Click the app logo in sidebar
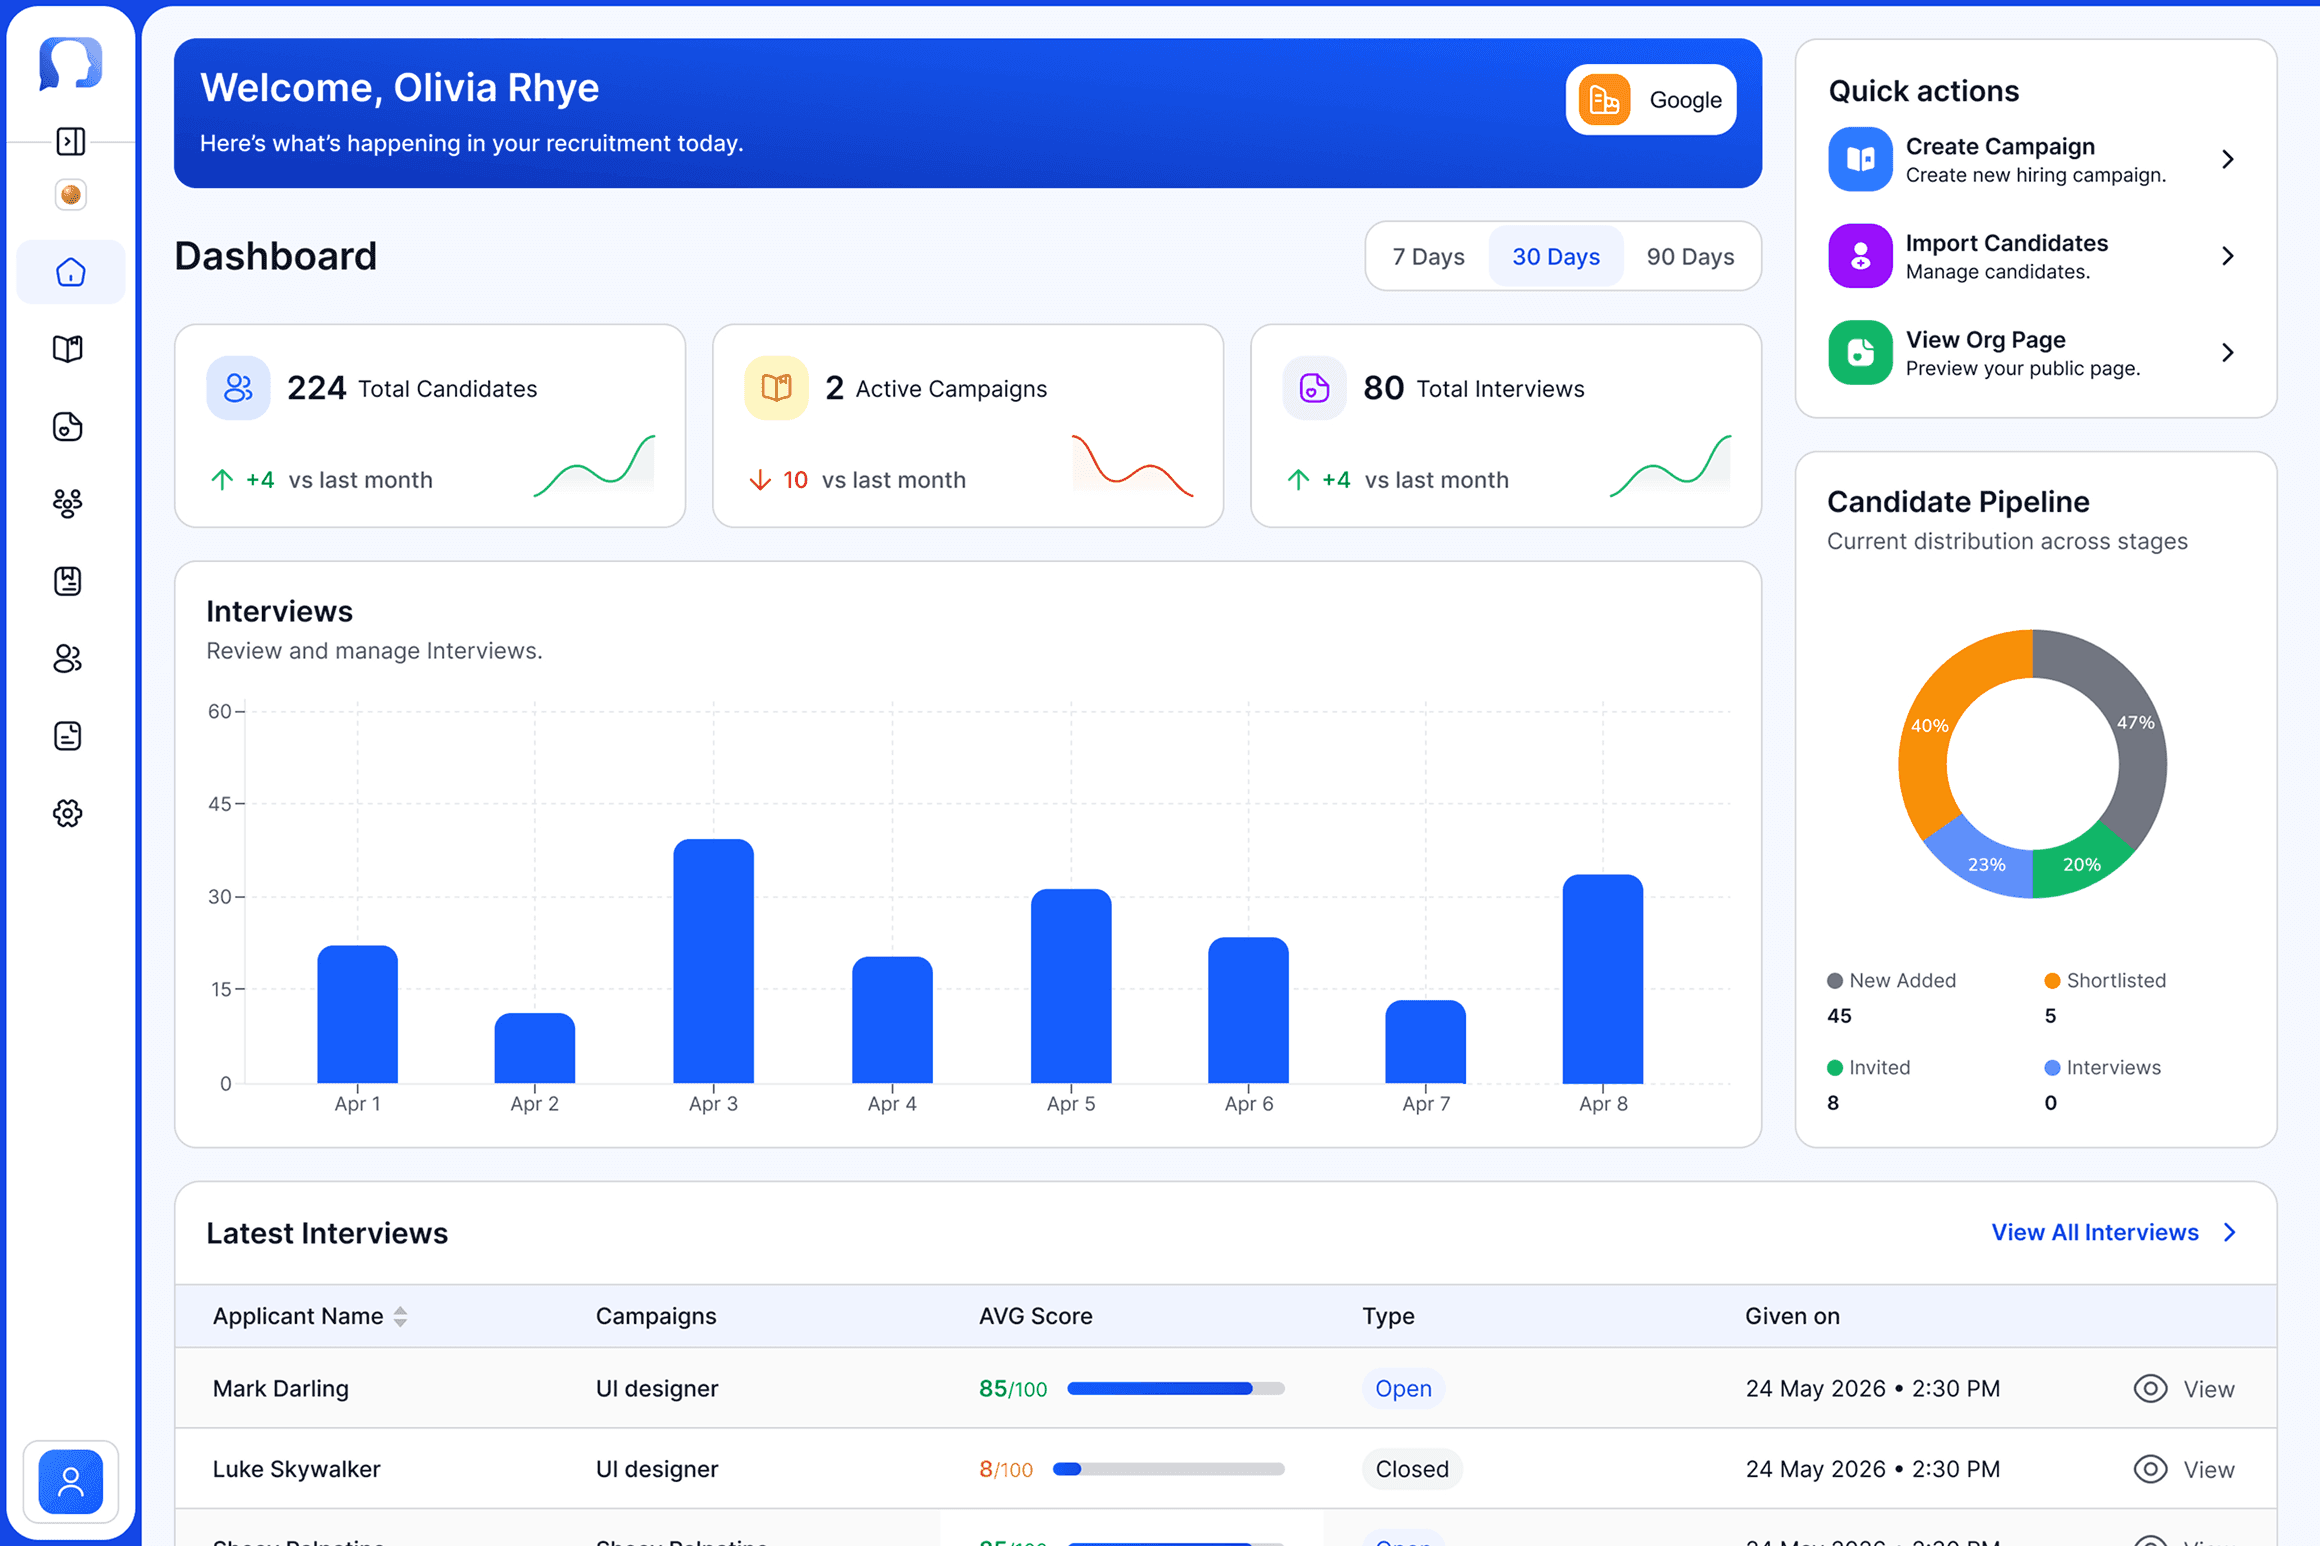2320x1546 pixels. 70,64
